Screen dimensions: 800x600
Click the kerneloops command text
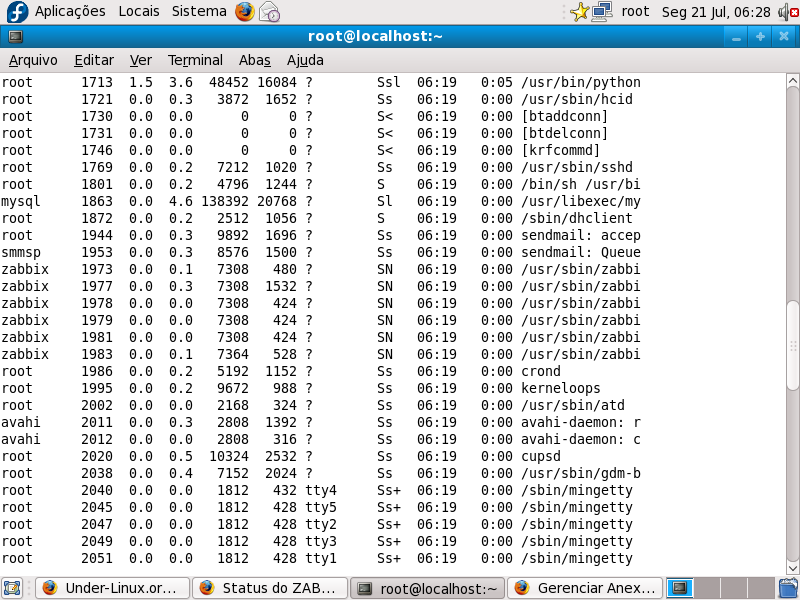click(x=561, y=388)
